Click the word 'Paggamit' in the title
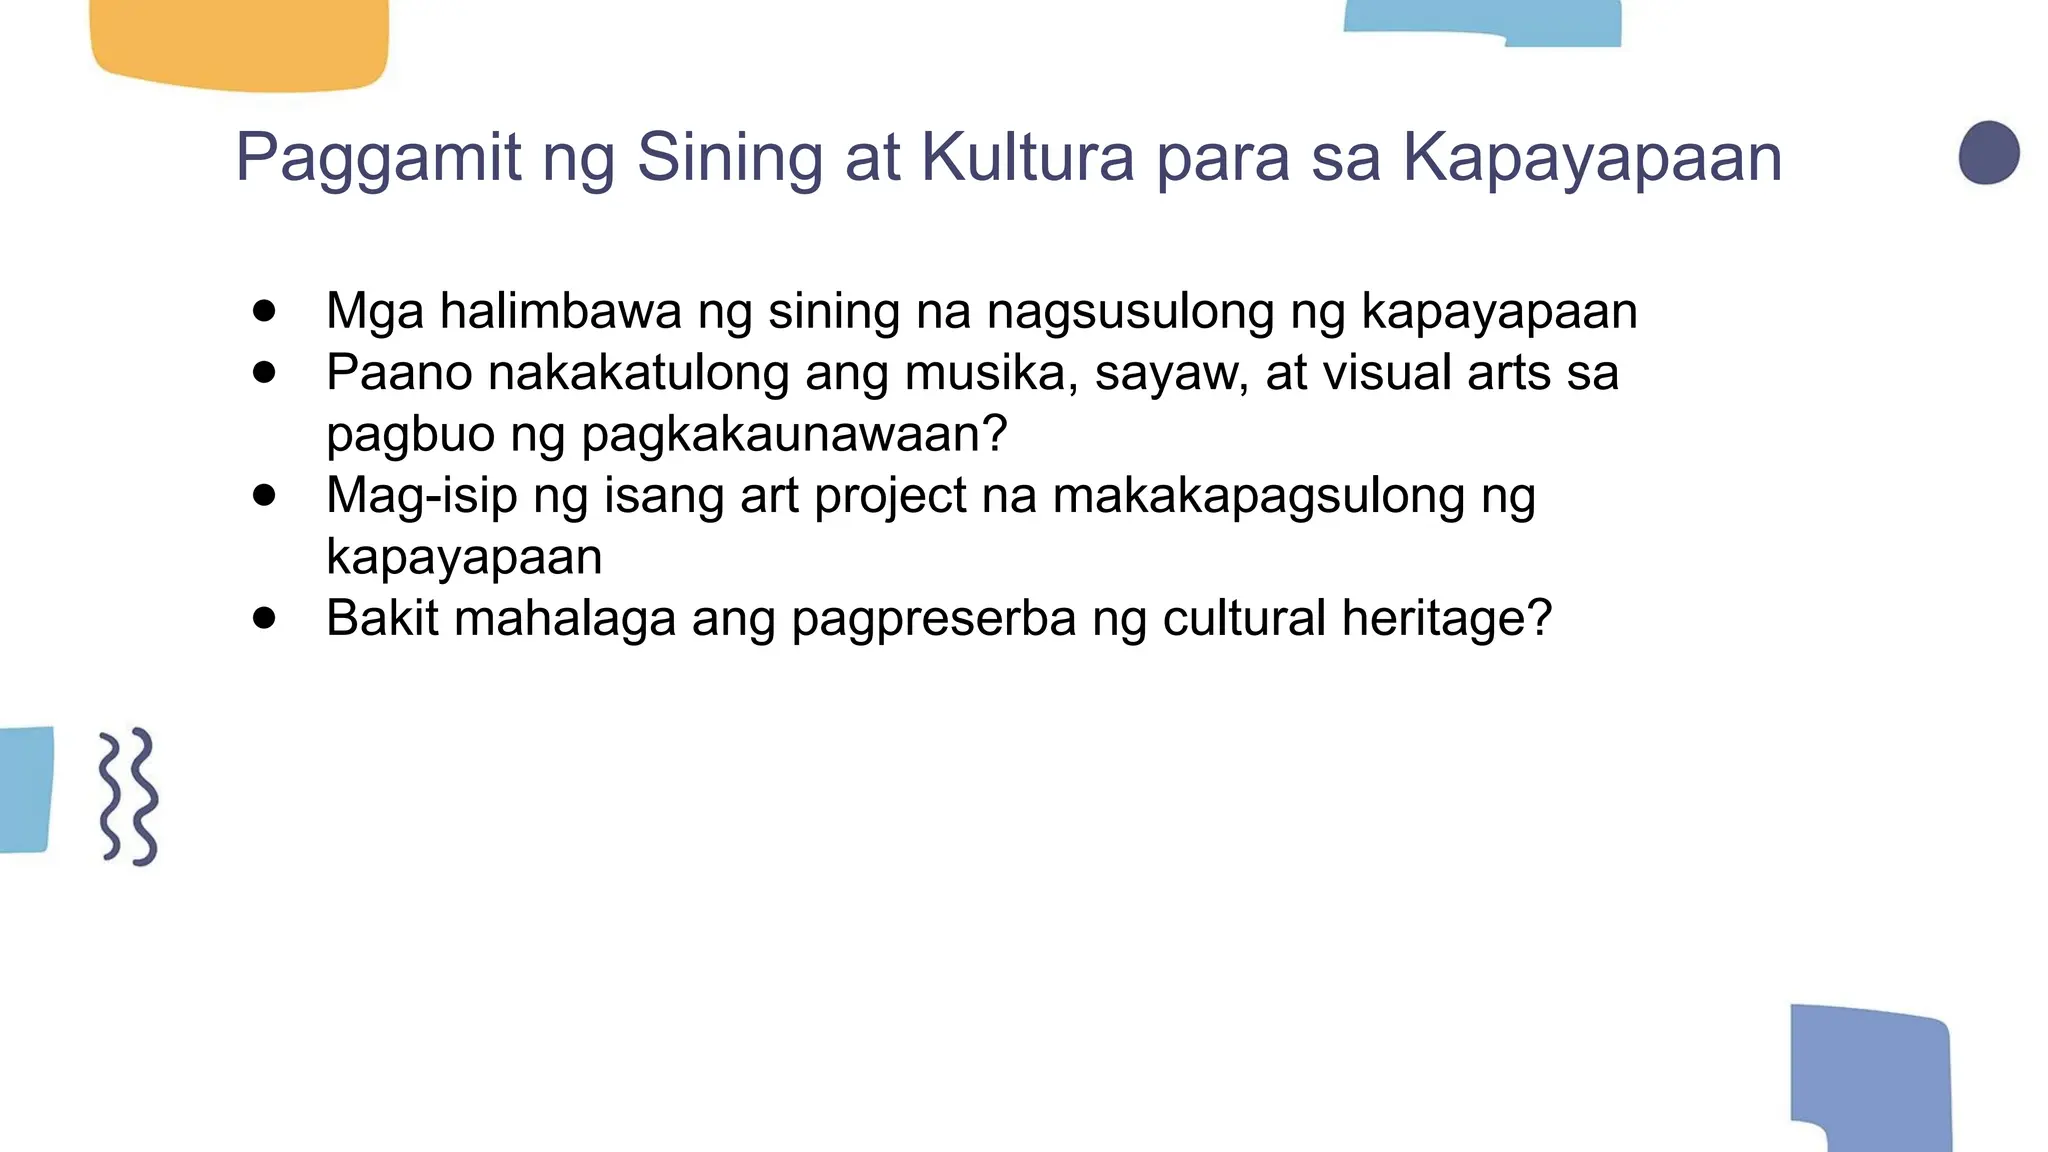 [x=378, y=158]
